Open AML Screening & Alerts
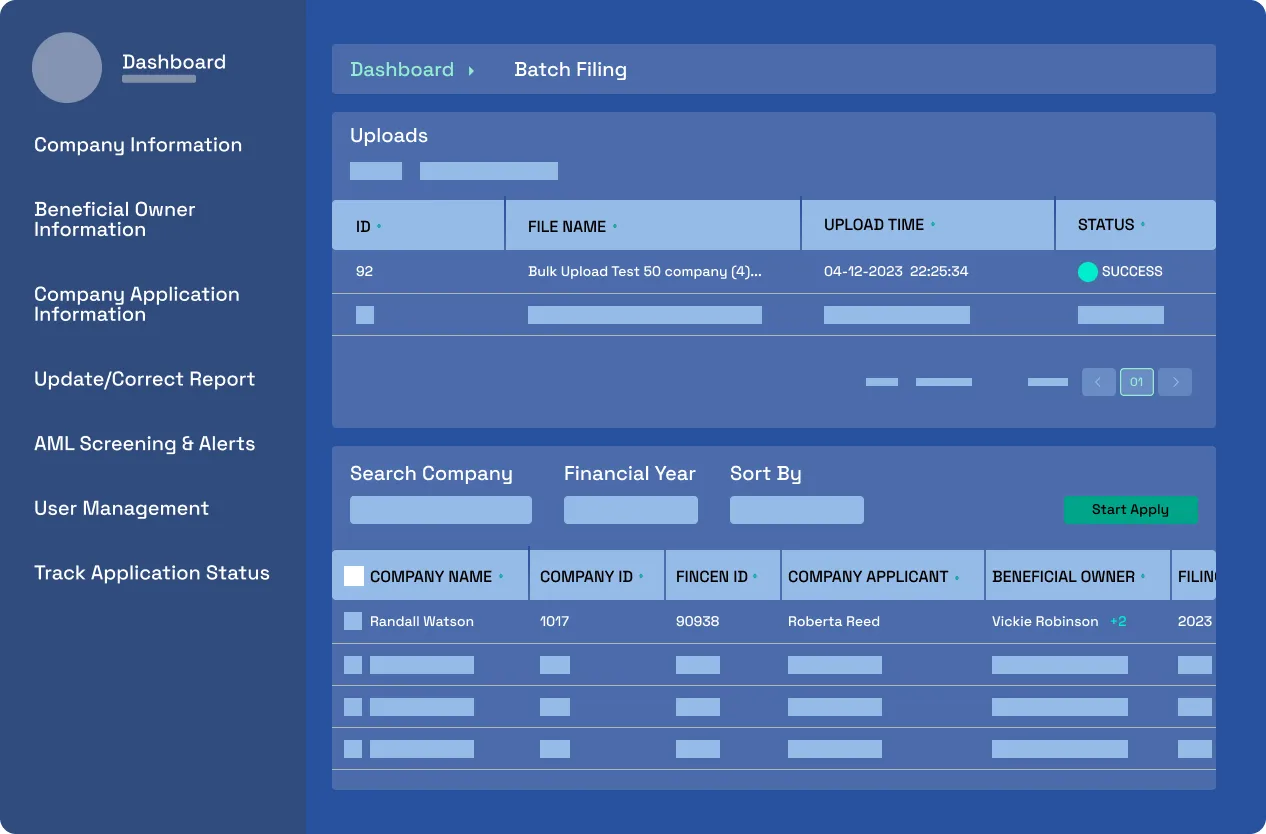Screen dimensions: 1266x834 (x=144, y=443)
